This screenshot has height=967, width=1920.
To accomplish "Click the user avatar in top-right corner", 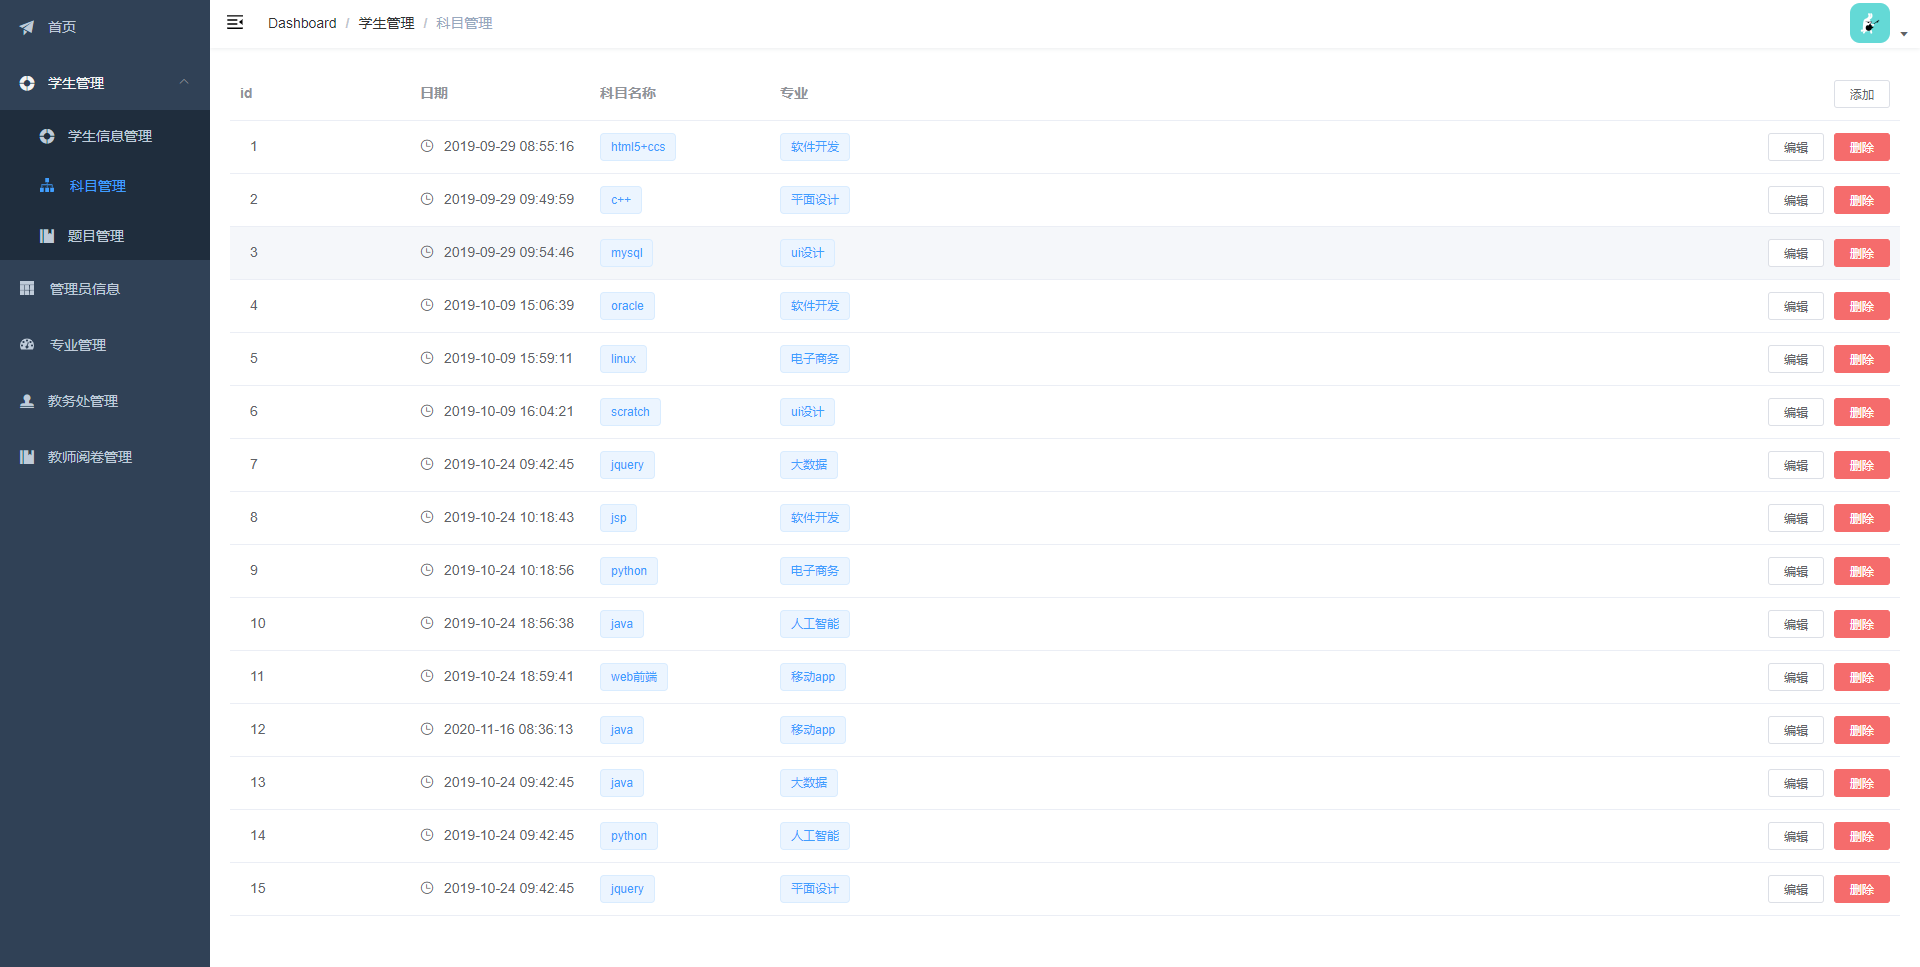I will point(1868,23).
